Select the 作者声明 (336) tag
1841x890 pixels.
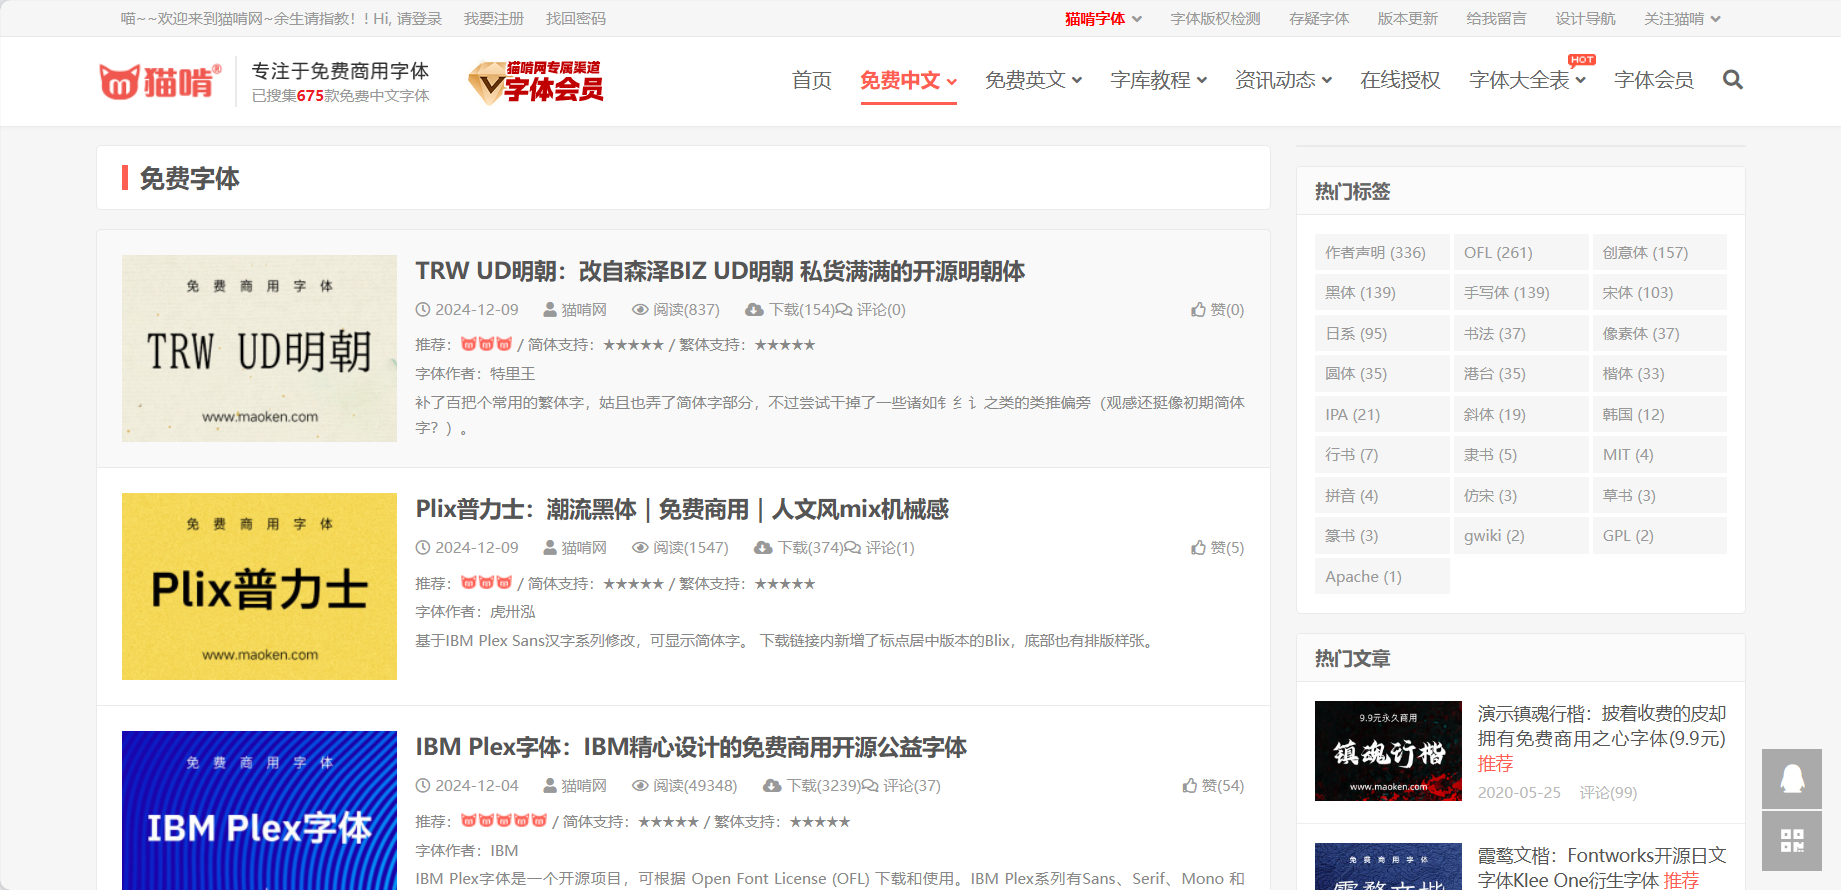pos(1382,253)
